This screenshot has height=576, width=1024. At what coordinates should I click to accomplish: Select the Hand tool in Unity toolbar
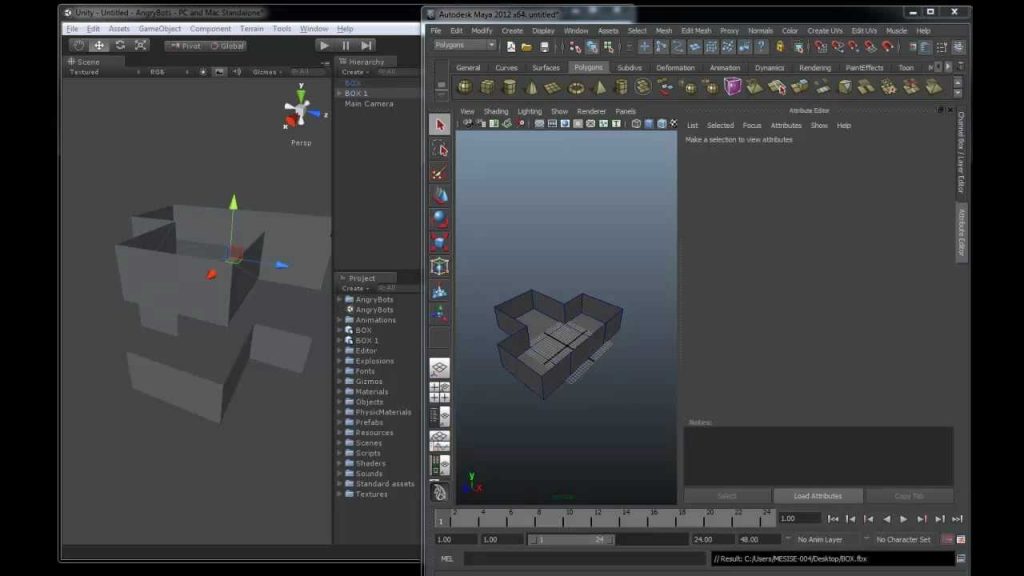[78, 45]
